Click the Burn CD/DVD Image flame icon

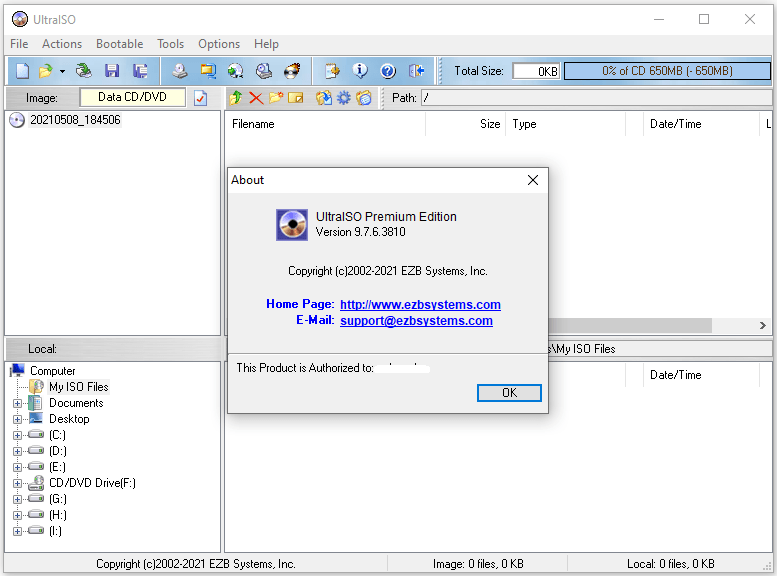[x=292, y=71]
